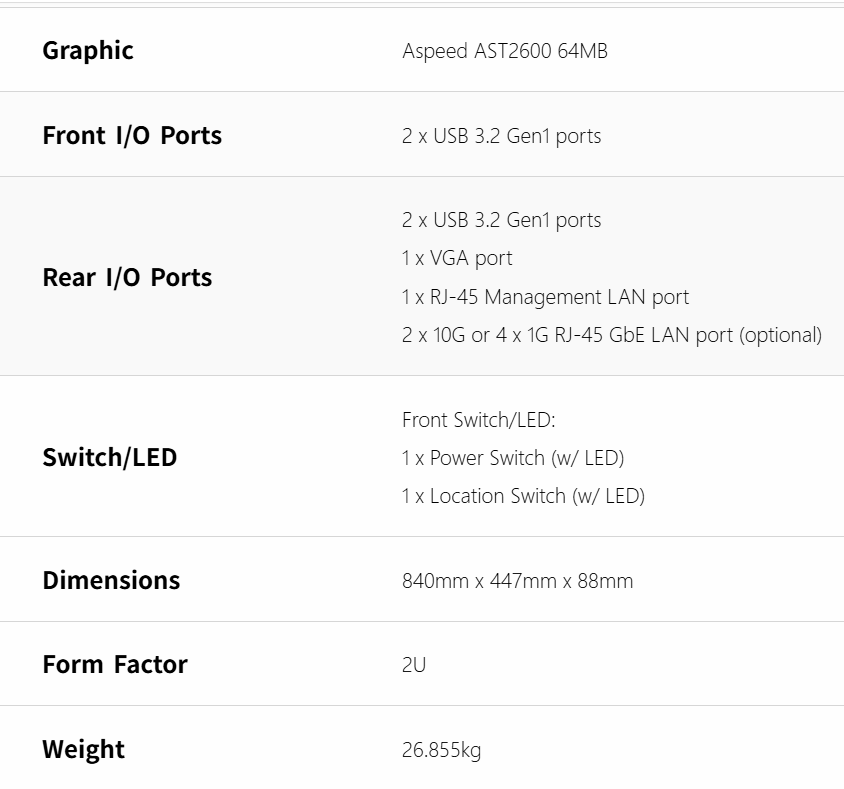Screen dimensions: 844x789
Task: Click USB 3.2 ports in Rear I/O row
Action: (501, 220)
